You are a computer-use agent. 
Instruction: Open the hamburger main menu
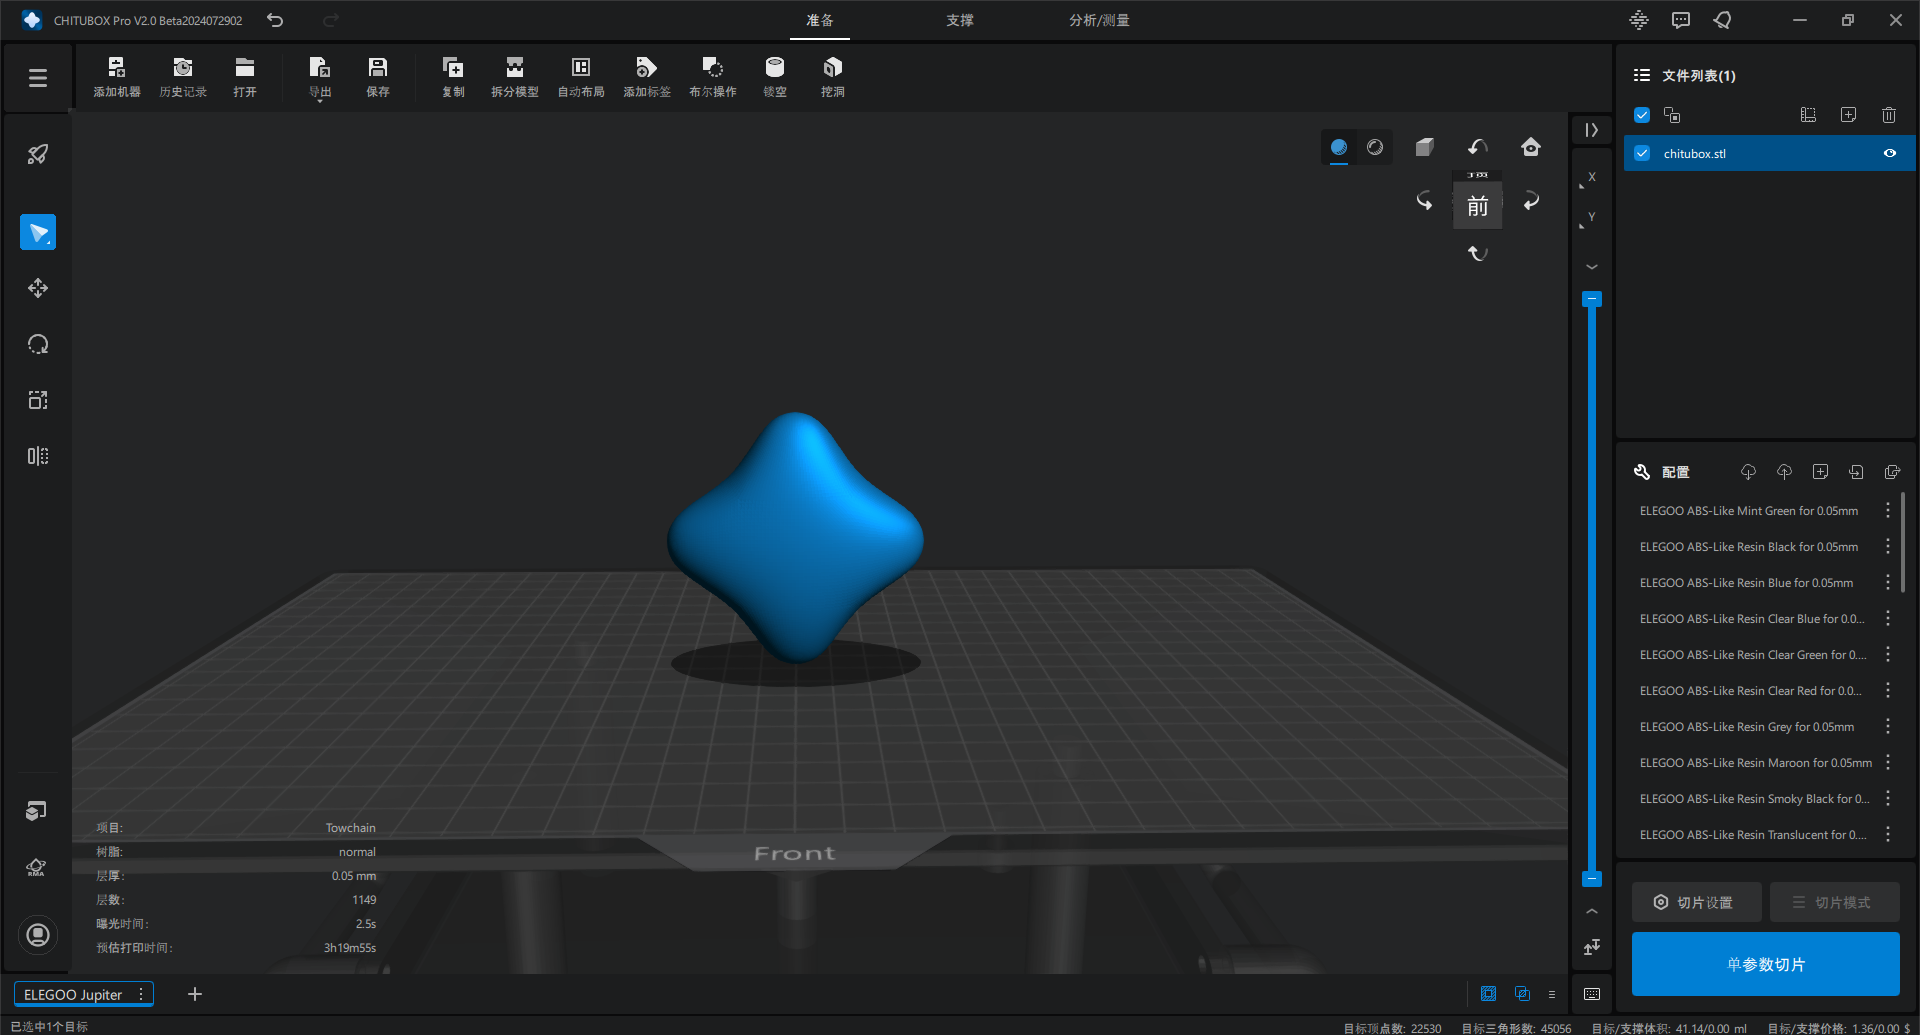pyautogui.click(x=38, y=78)
